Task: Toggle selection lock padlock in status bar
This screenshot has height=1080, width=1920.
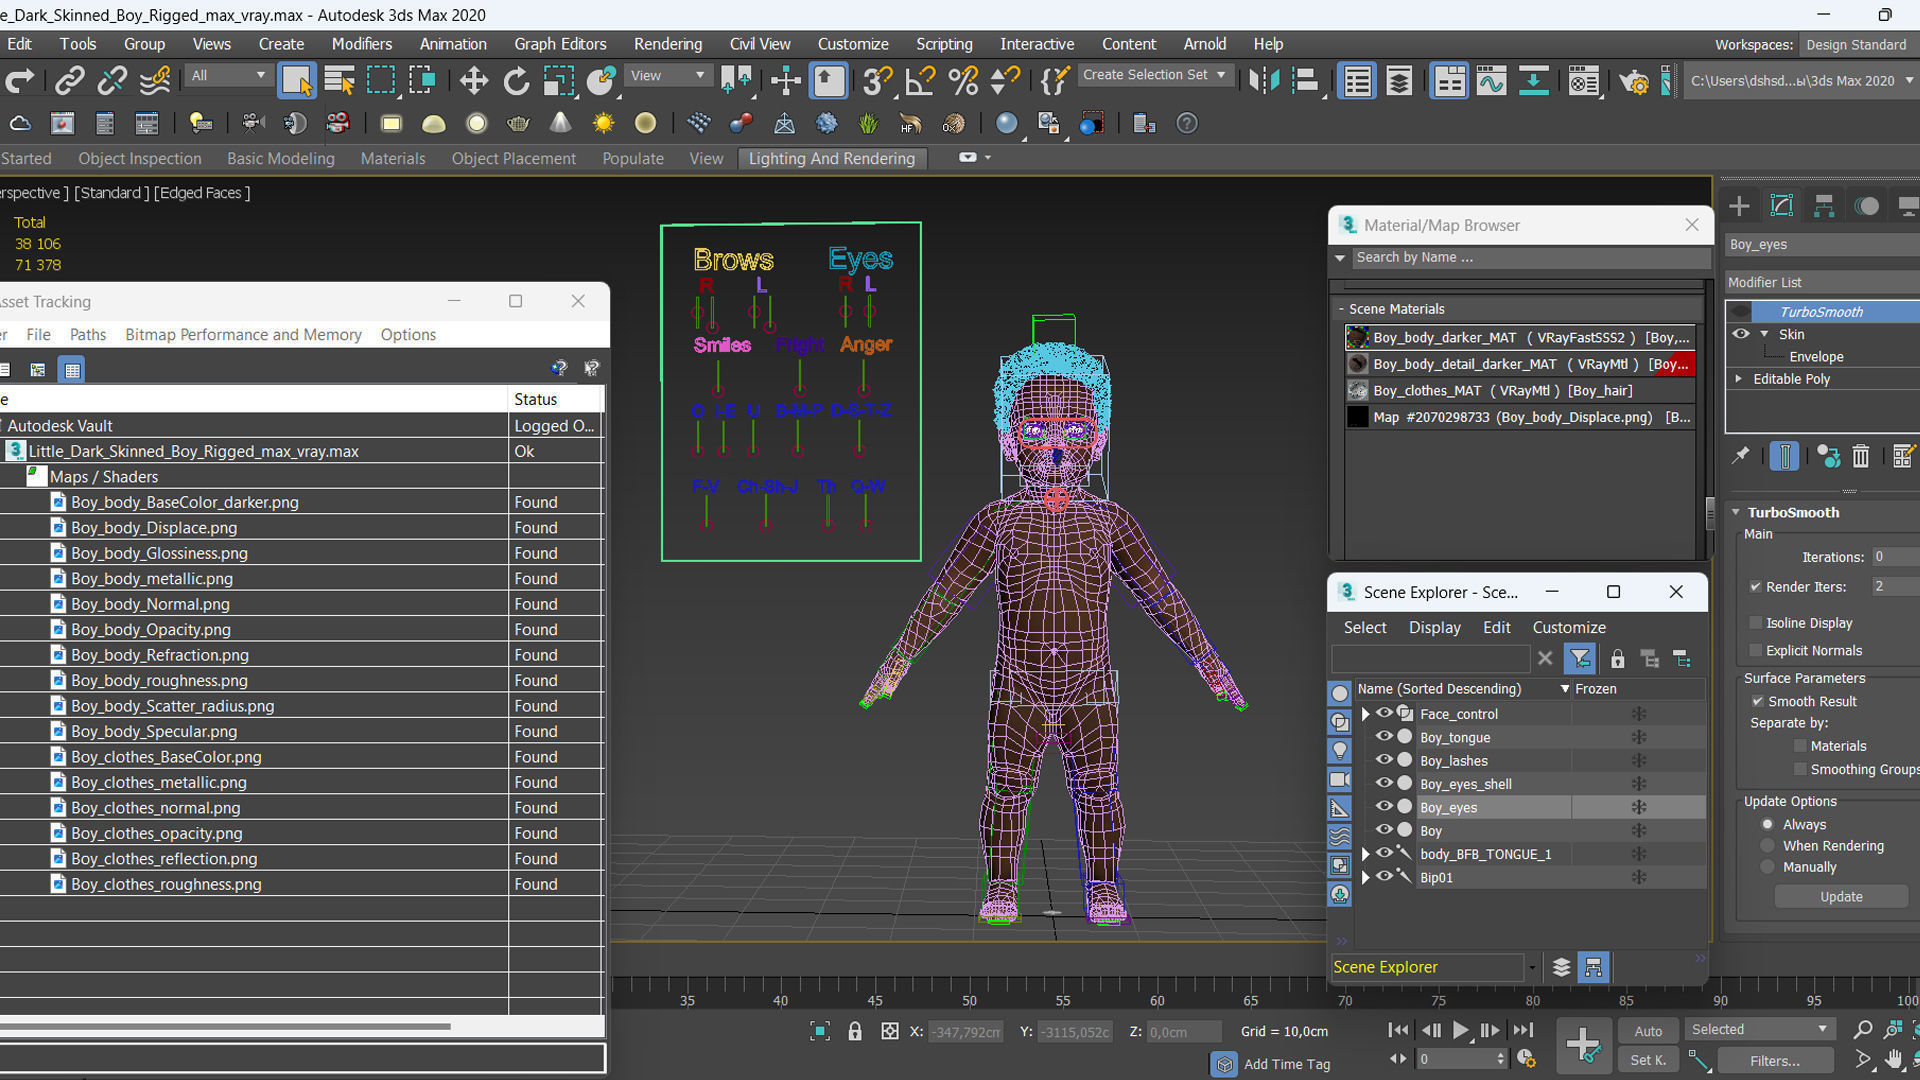Action: (x=855, y=1031)
